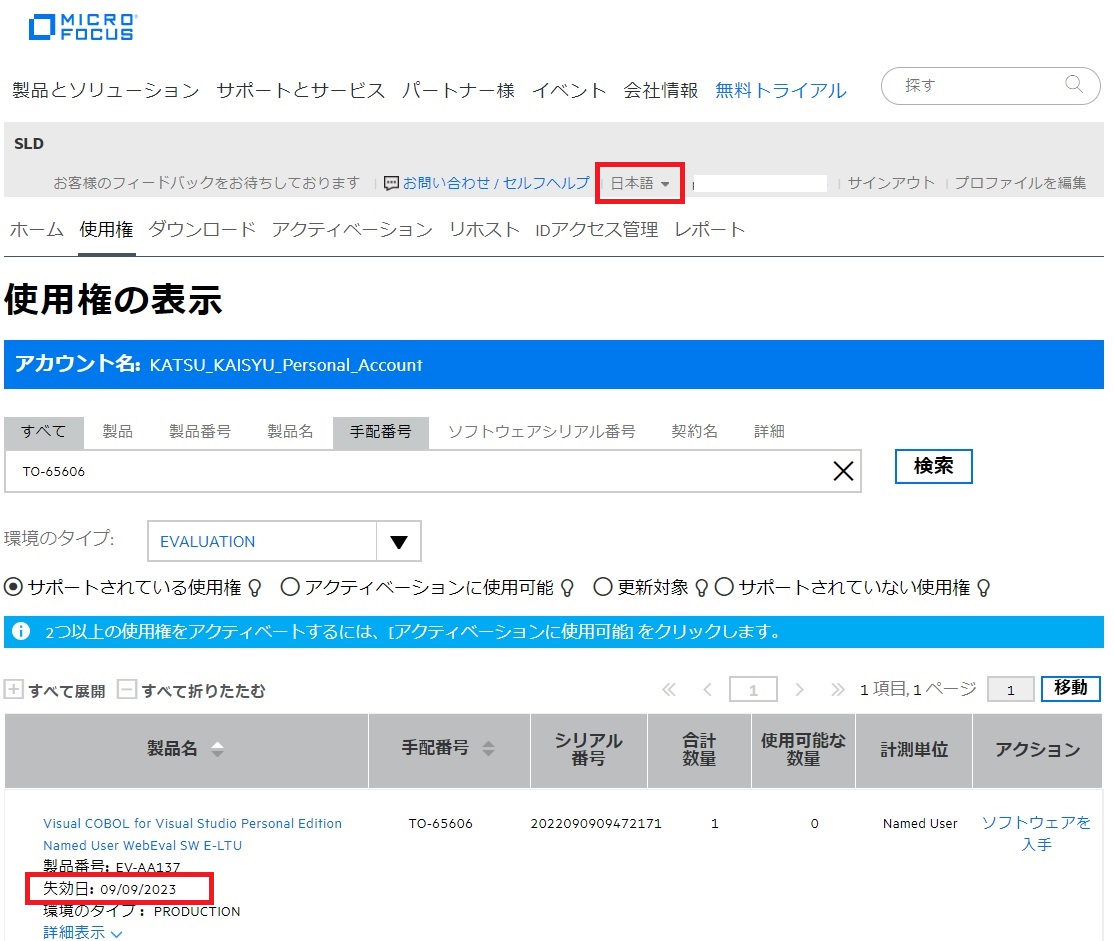Click the プロファイルを編集 link
1114x941 pixels.
click(x=1020, y=183)
